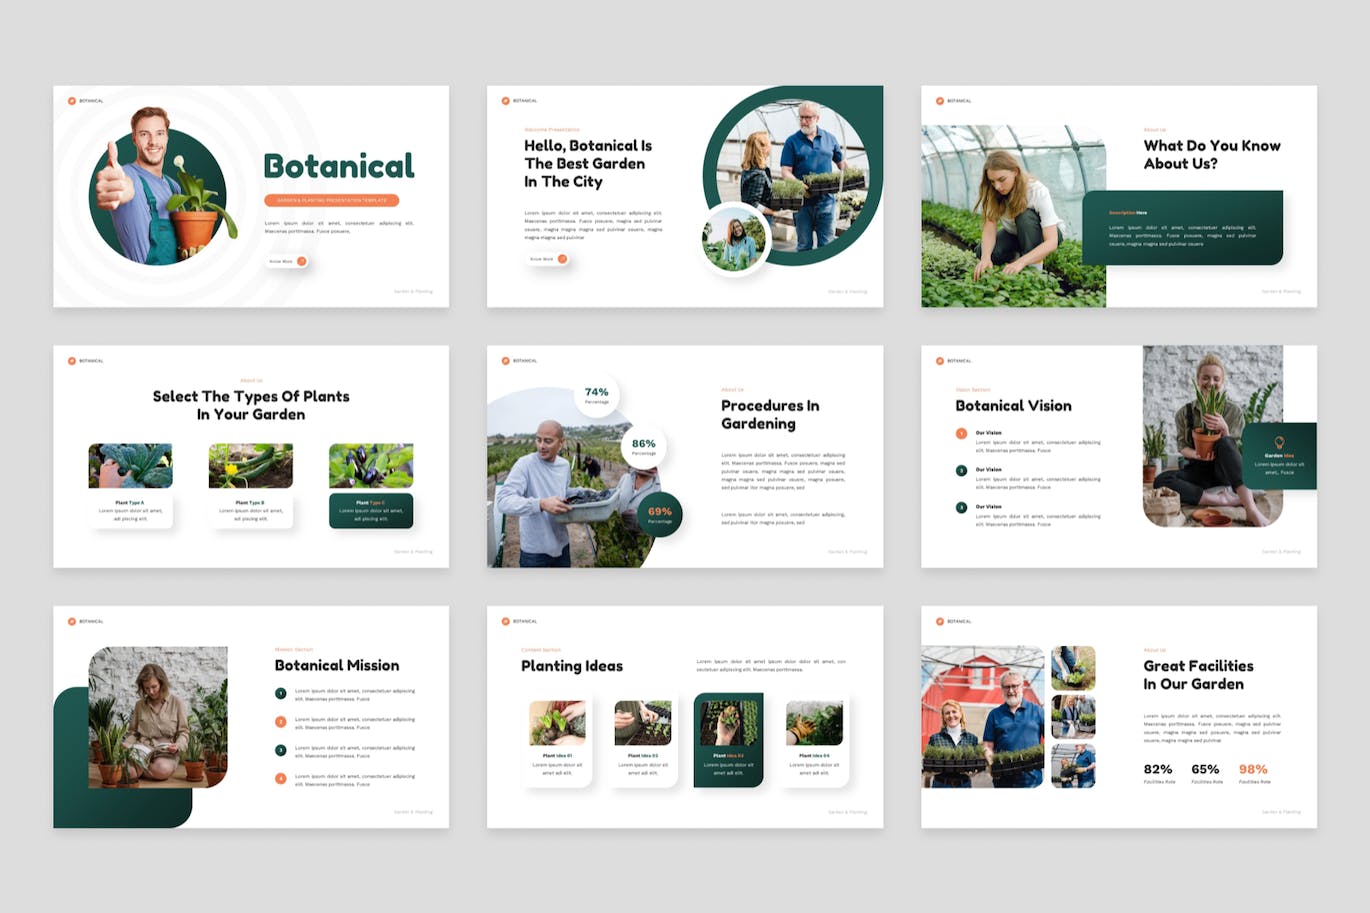Choose the highlighted Plant Idea 03 card
Image resolution: width=1370 pixels, height=913 pixels.
[x=728, y=740]
